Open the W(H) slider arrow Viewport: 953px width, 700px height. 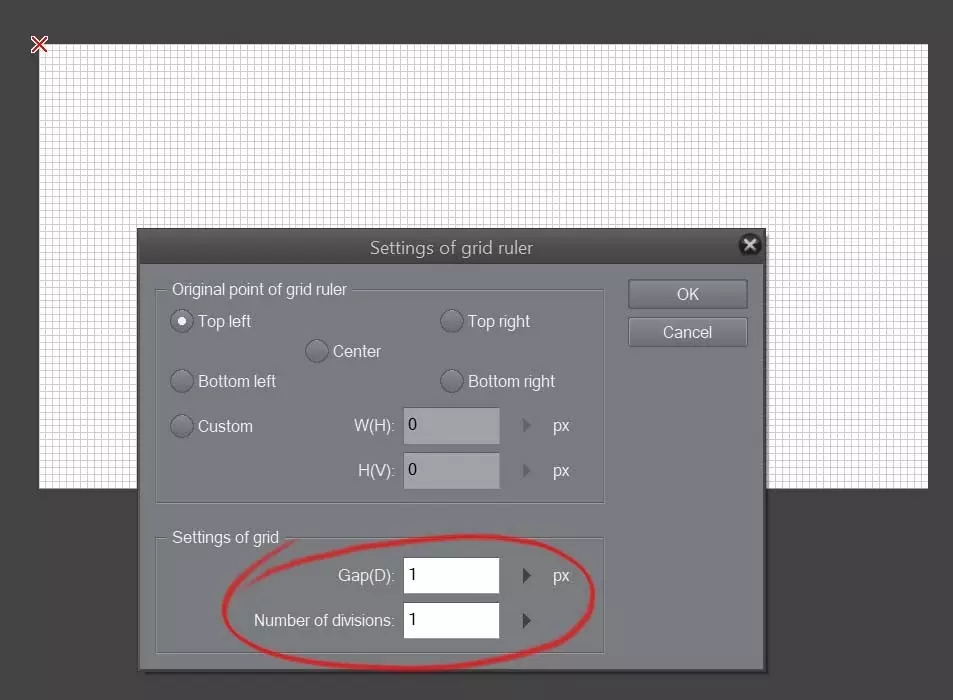[x=526, y=425]
